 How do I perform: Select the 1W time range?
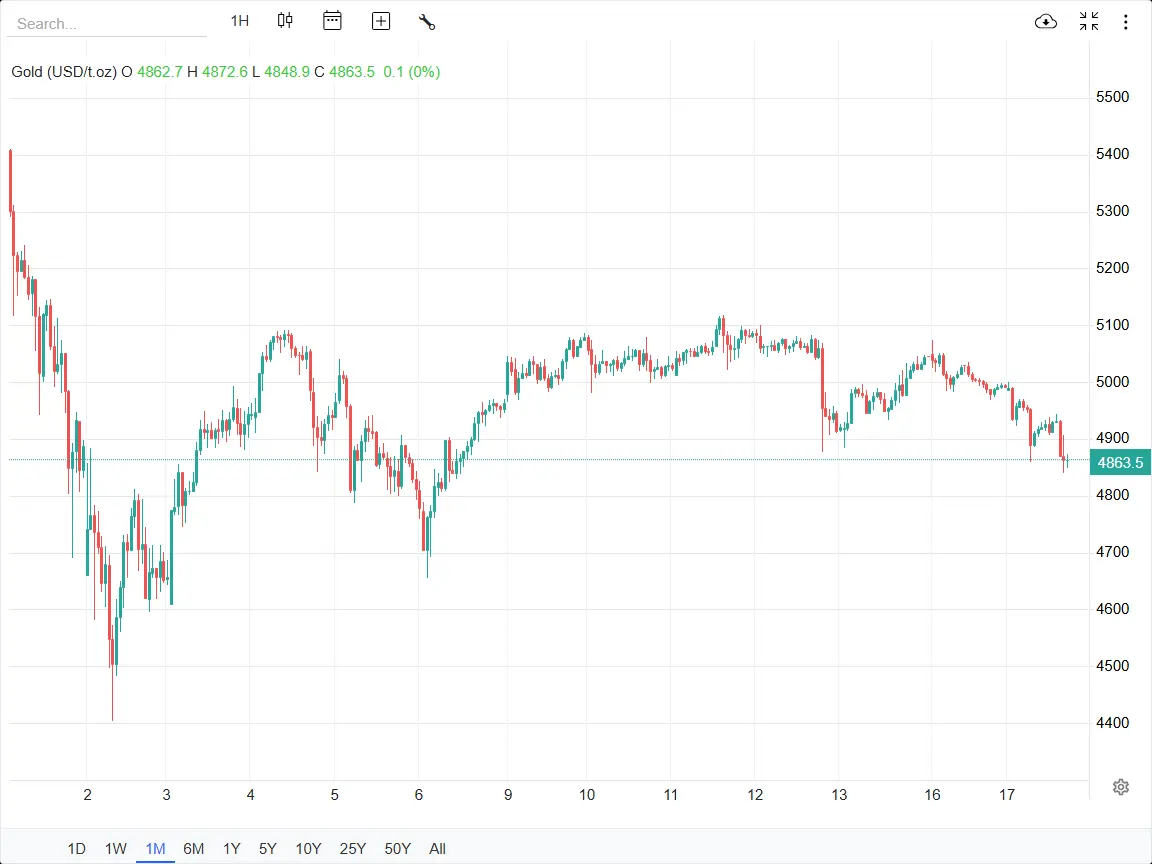[116, 849]
